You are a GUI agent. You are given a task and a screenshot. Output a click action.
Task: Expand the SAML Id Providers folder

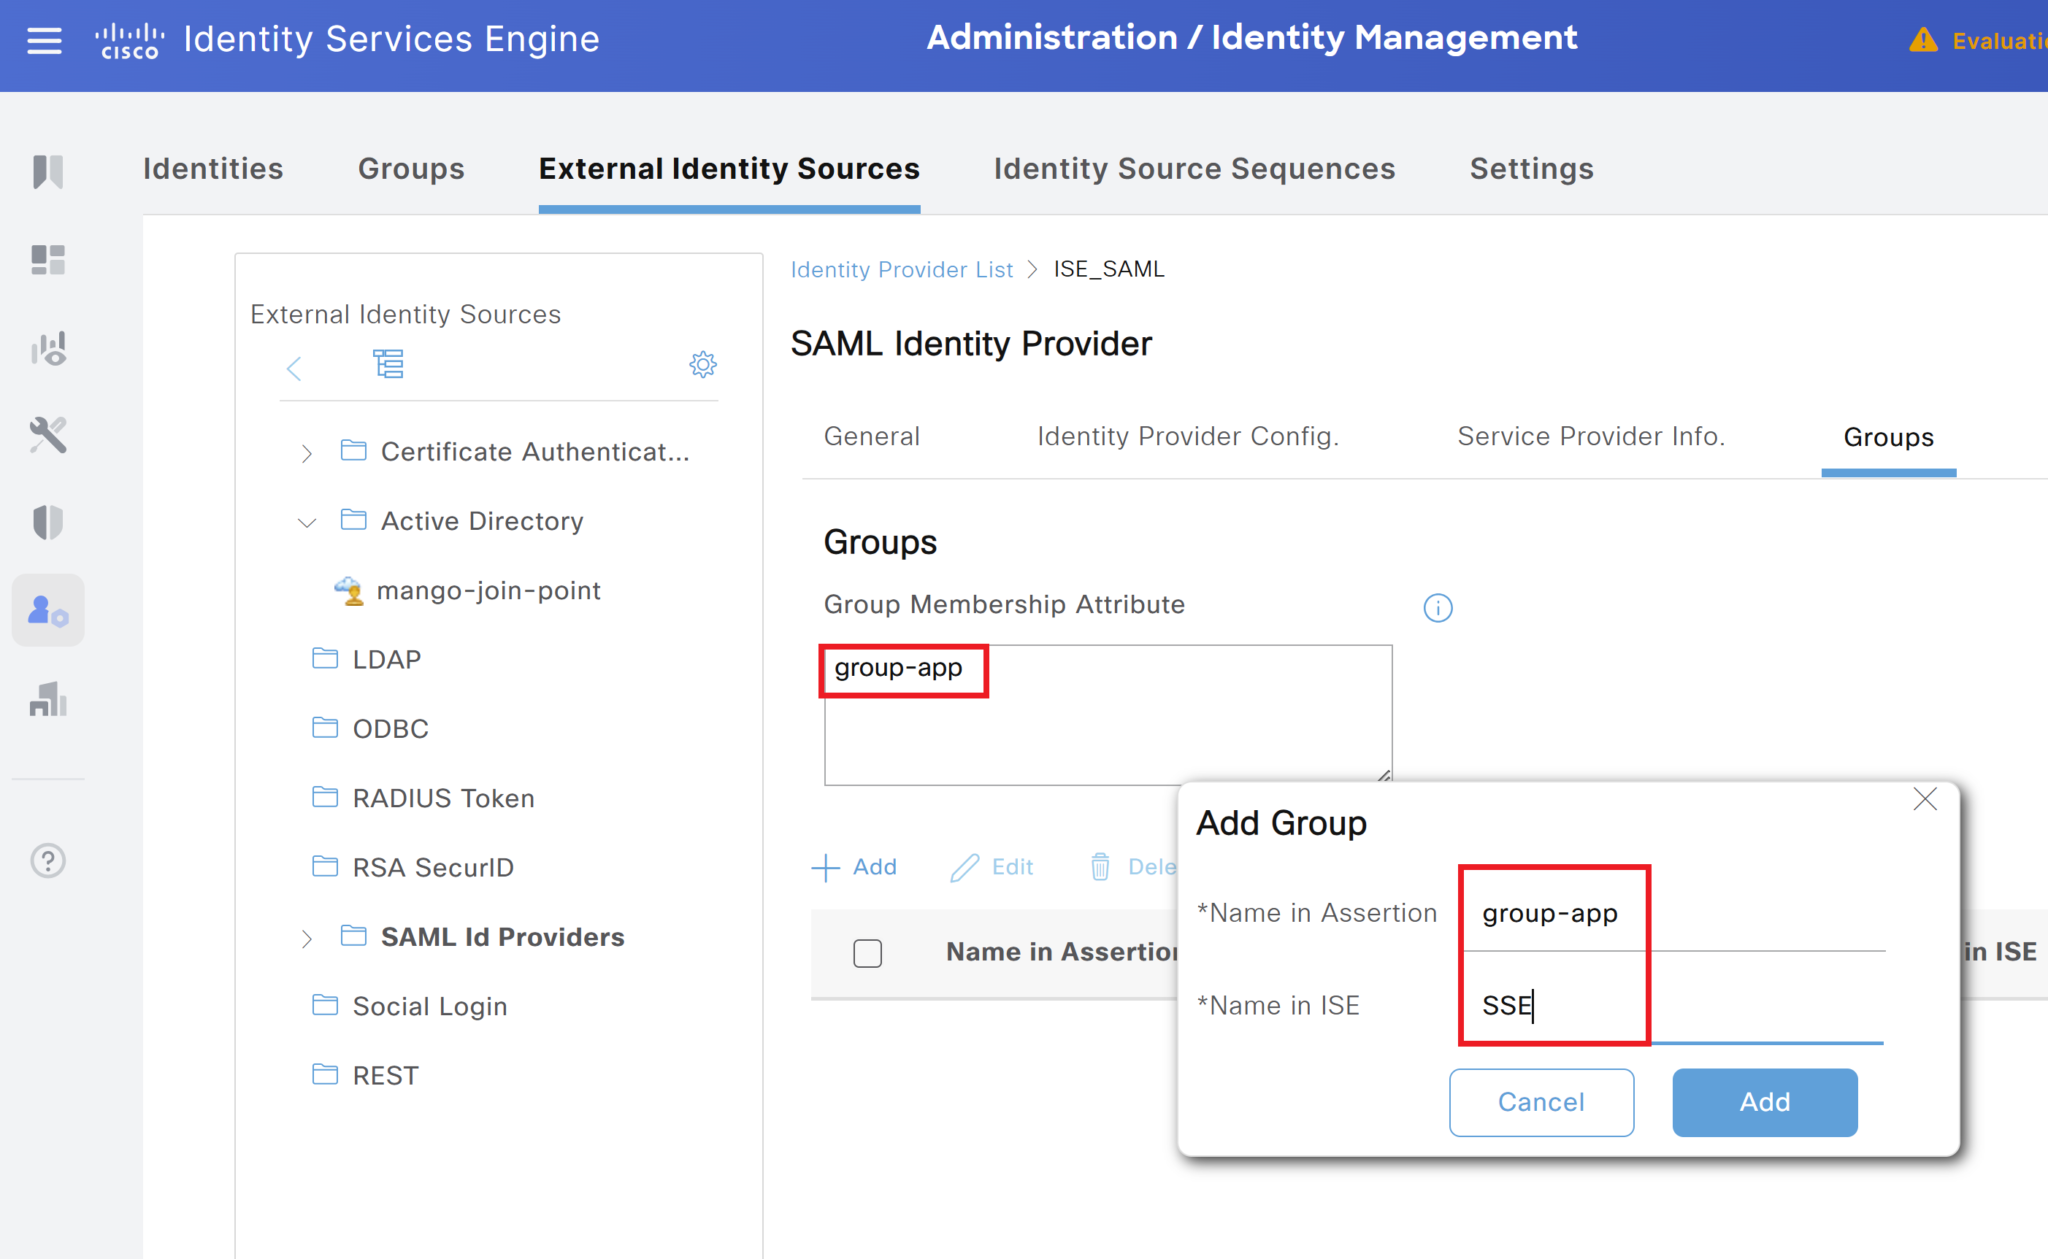click(x=307, y=937)
